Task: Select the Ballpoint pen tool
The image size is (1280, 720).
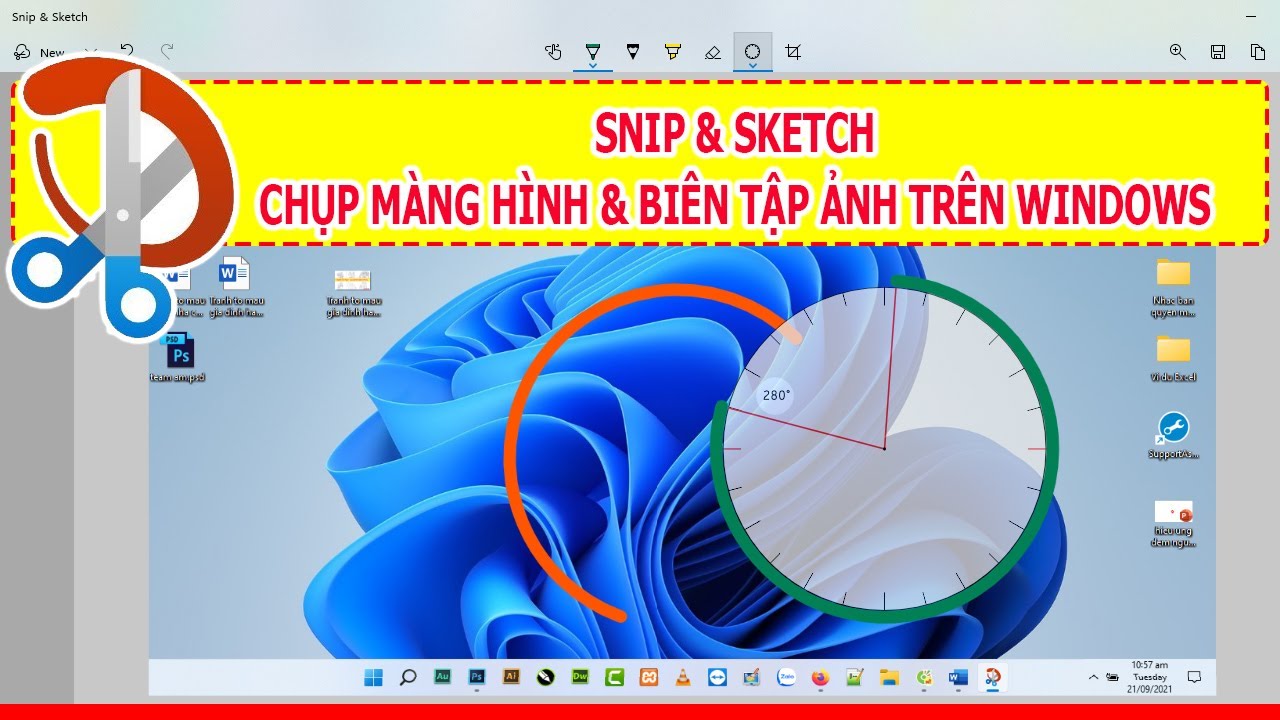Action: coord(593,50)
